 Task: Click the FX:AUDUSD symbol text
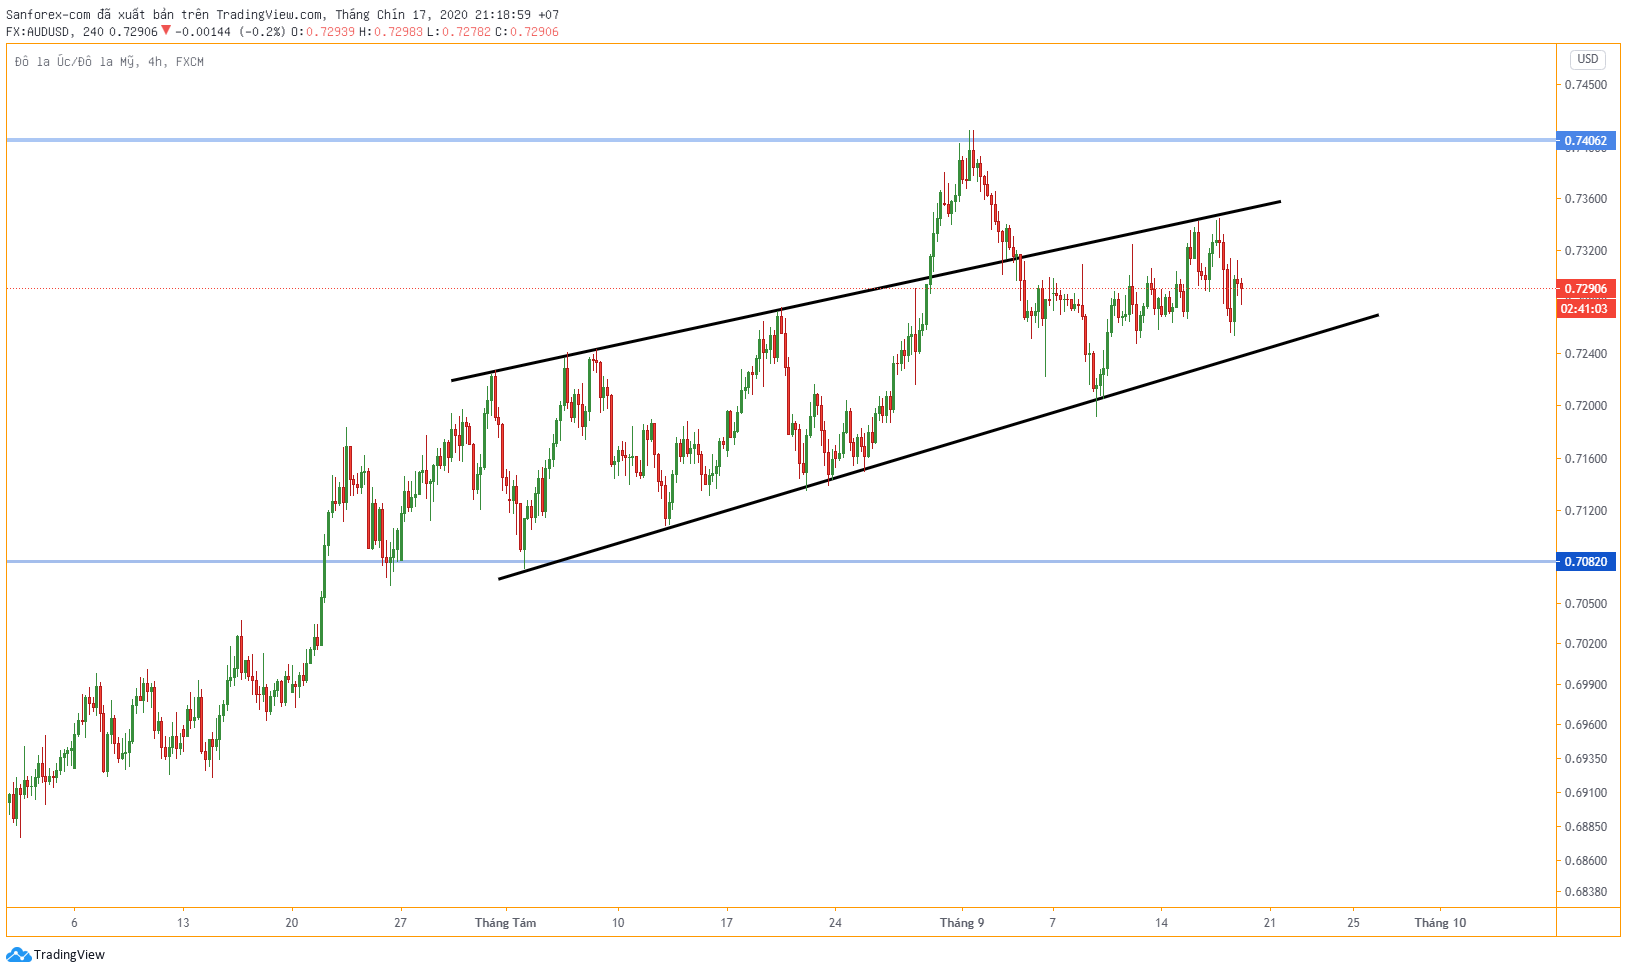tap(40, 31)
